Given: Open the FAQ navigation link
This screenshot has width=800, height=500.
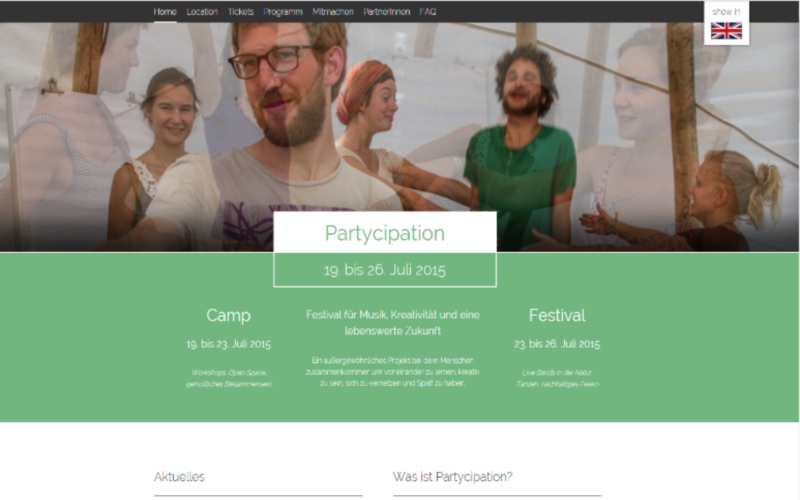Looking at the screenshot, I should point(428,12).
